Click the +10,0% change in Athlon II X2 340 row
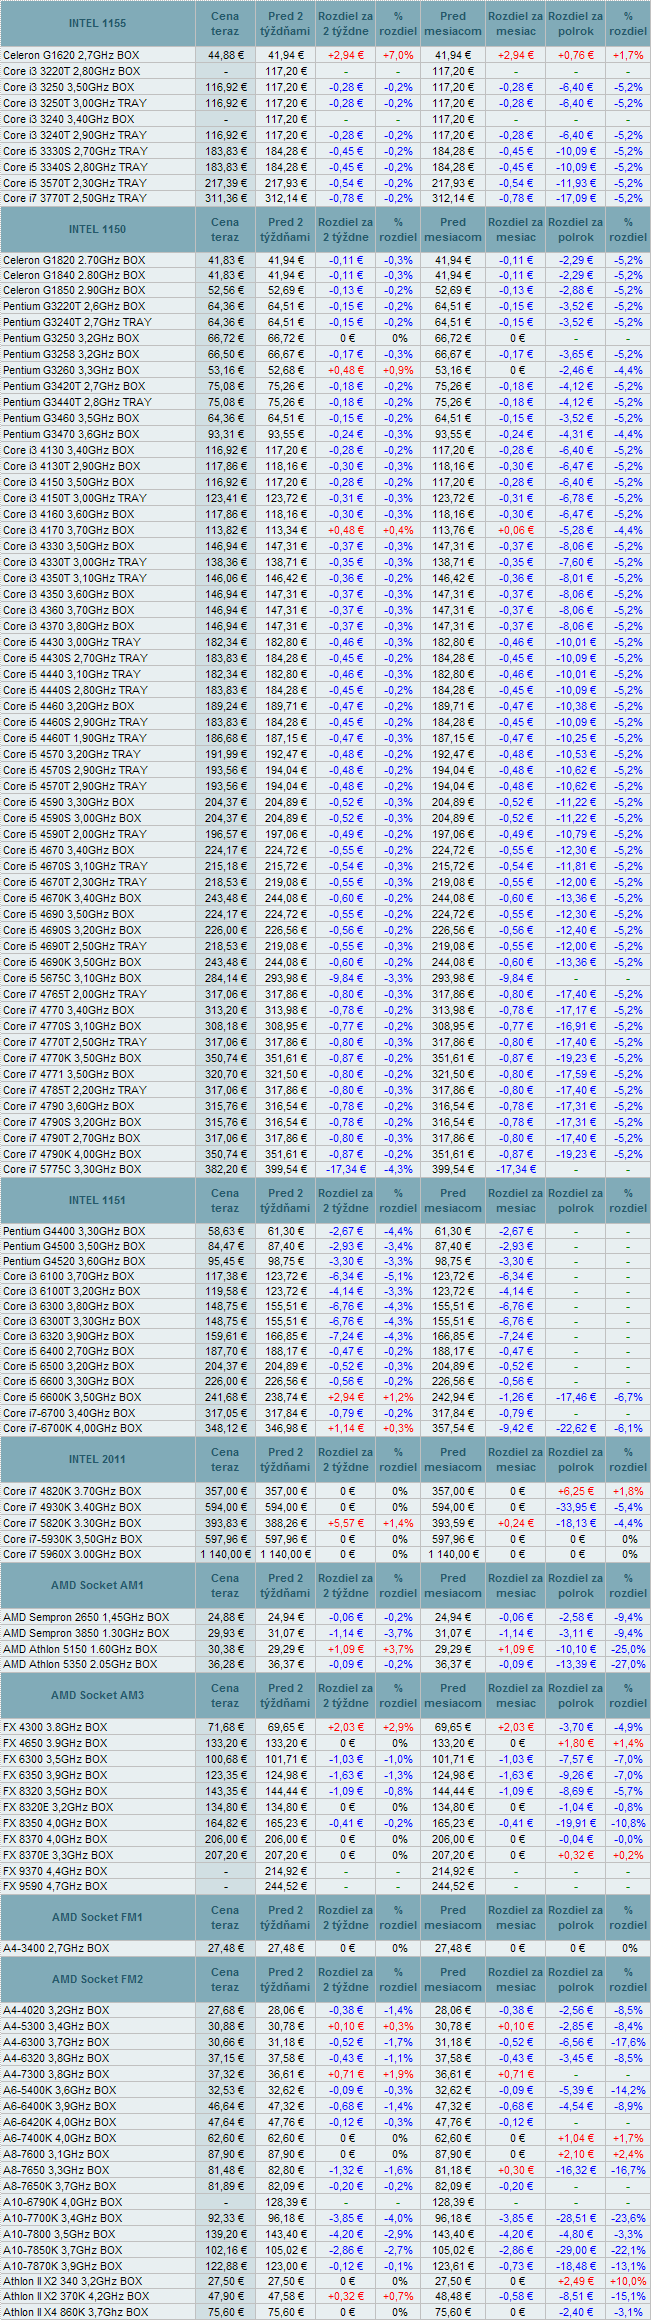651x2320 pixels. (x=629, y=2281)
